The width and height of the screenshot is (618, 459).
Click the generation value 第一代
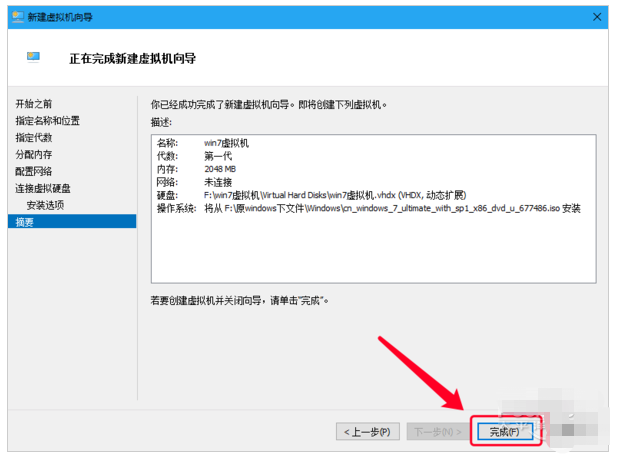pos(218,156)
